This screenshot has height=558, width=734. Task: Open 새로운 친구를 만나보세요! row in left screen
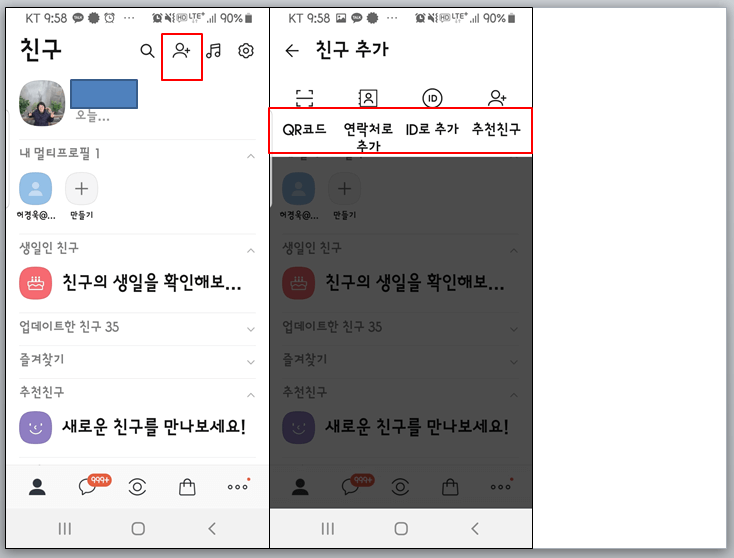[x=138, y=427]
